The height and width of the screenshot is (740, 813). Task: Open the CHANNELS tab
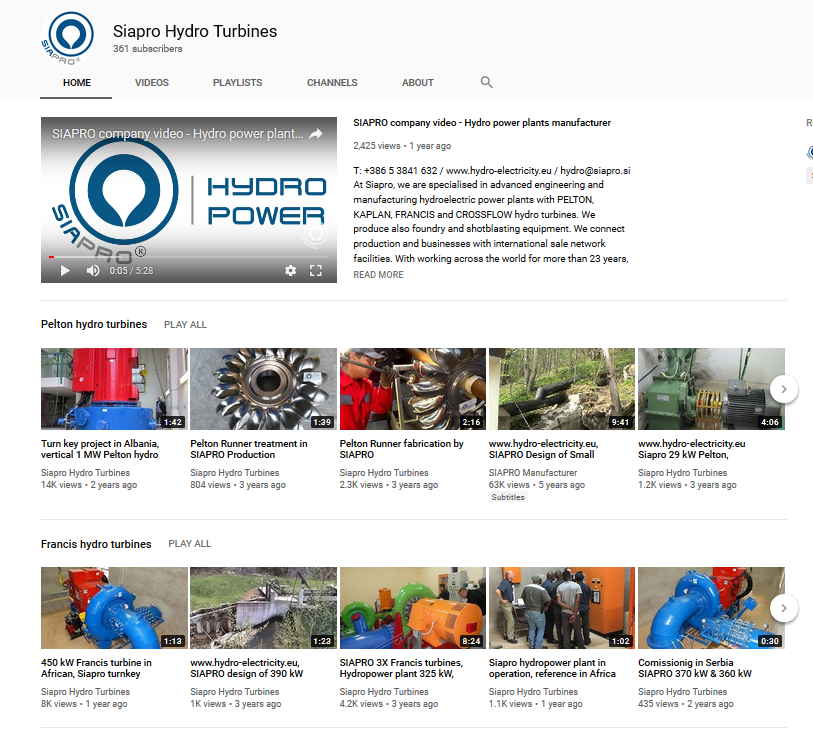click(332, 82)
